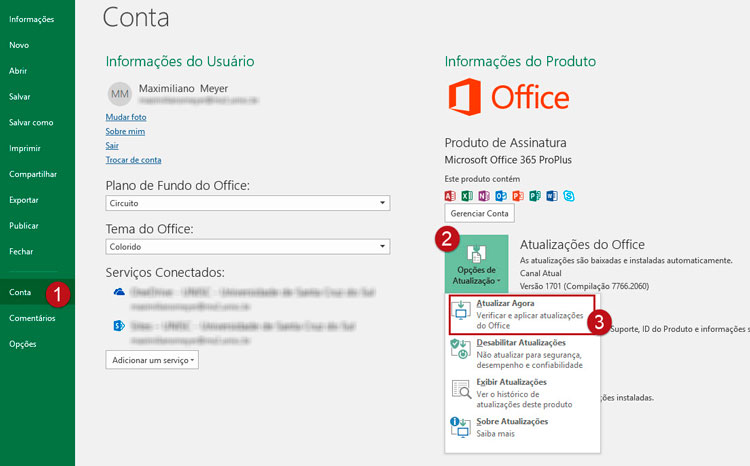750x466 pixels.
Task: Click the Publisher app icon
Action: tap(535, 196)
